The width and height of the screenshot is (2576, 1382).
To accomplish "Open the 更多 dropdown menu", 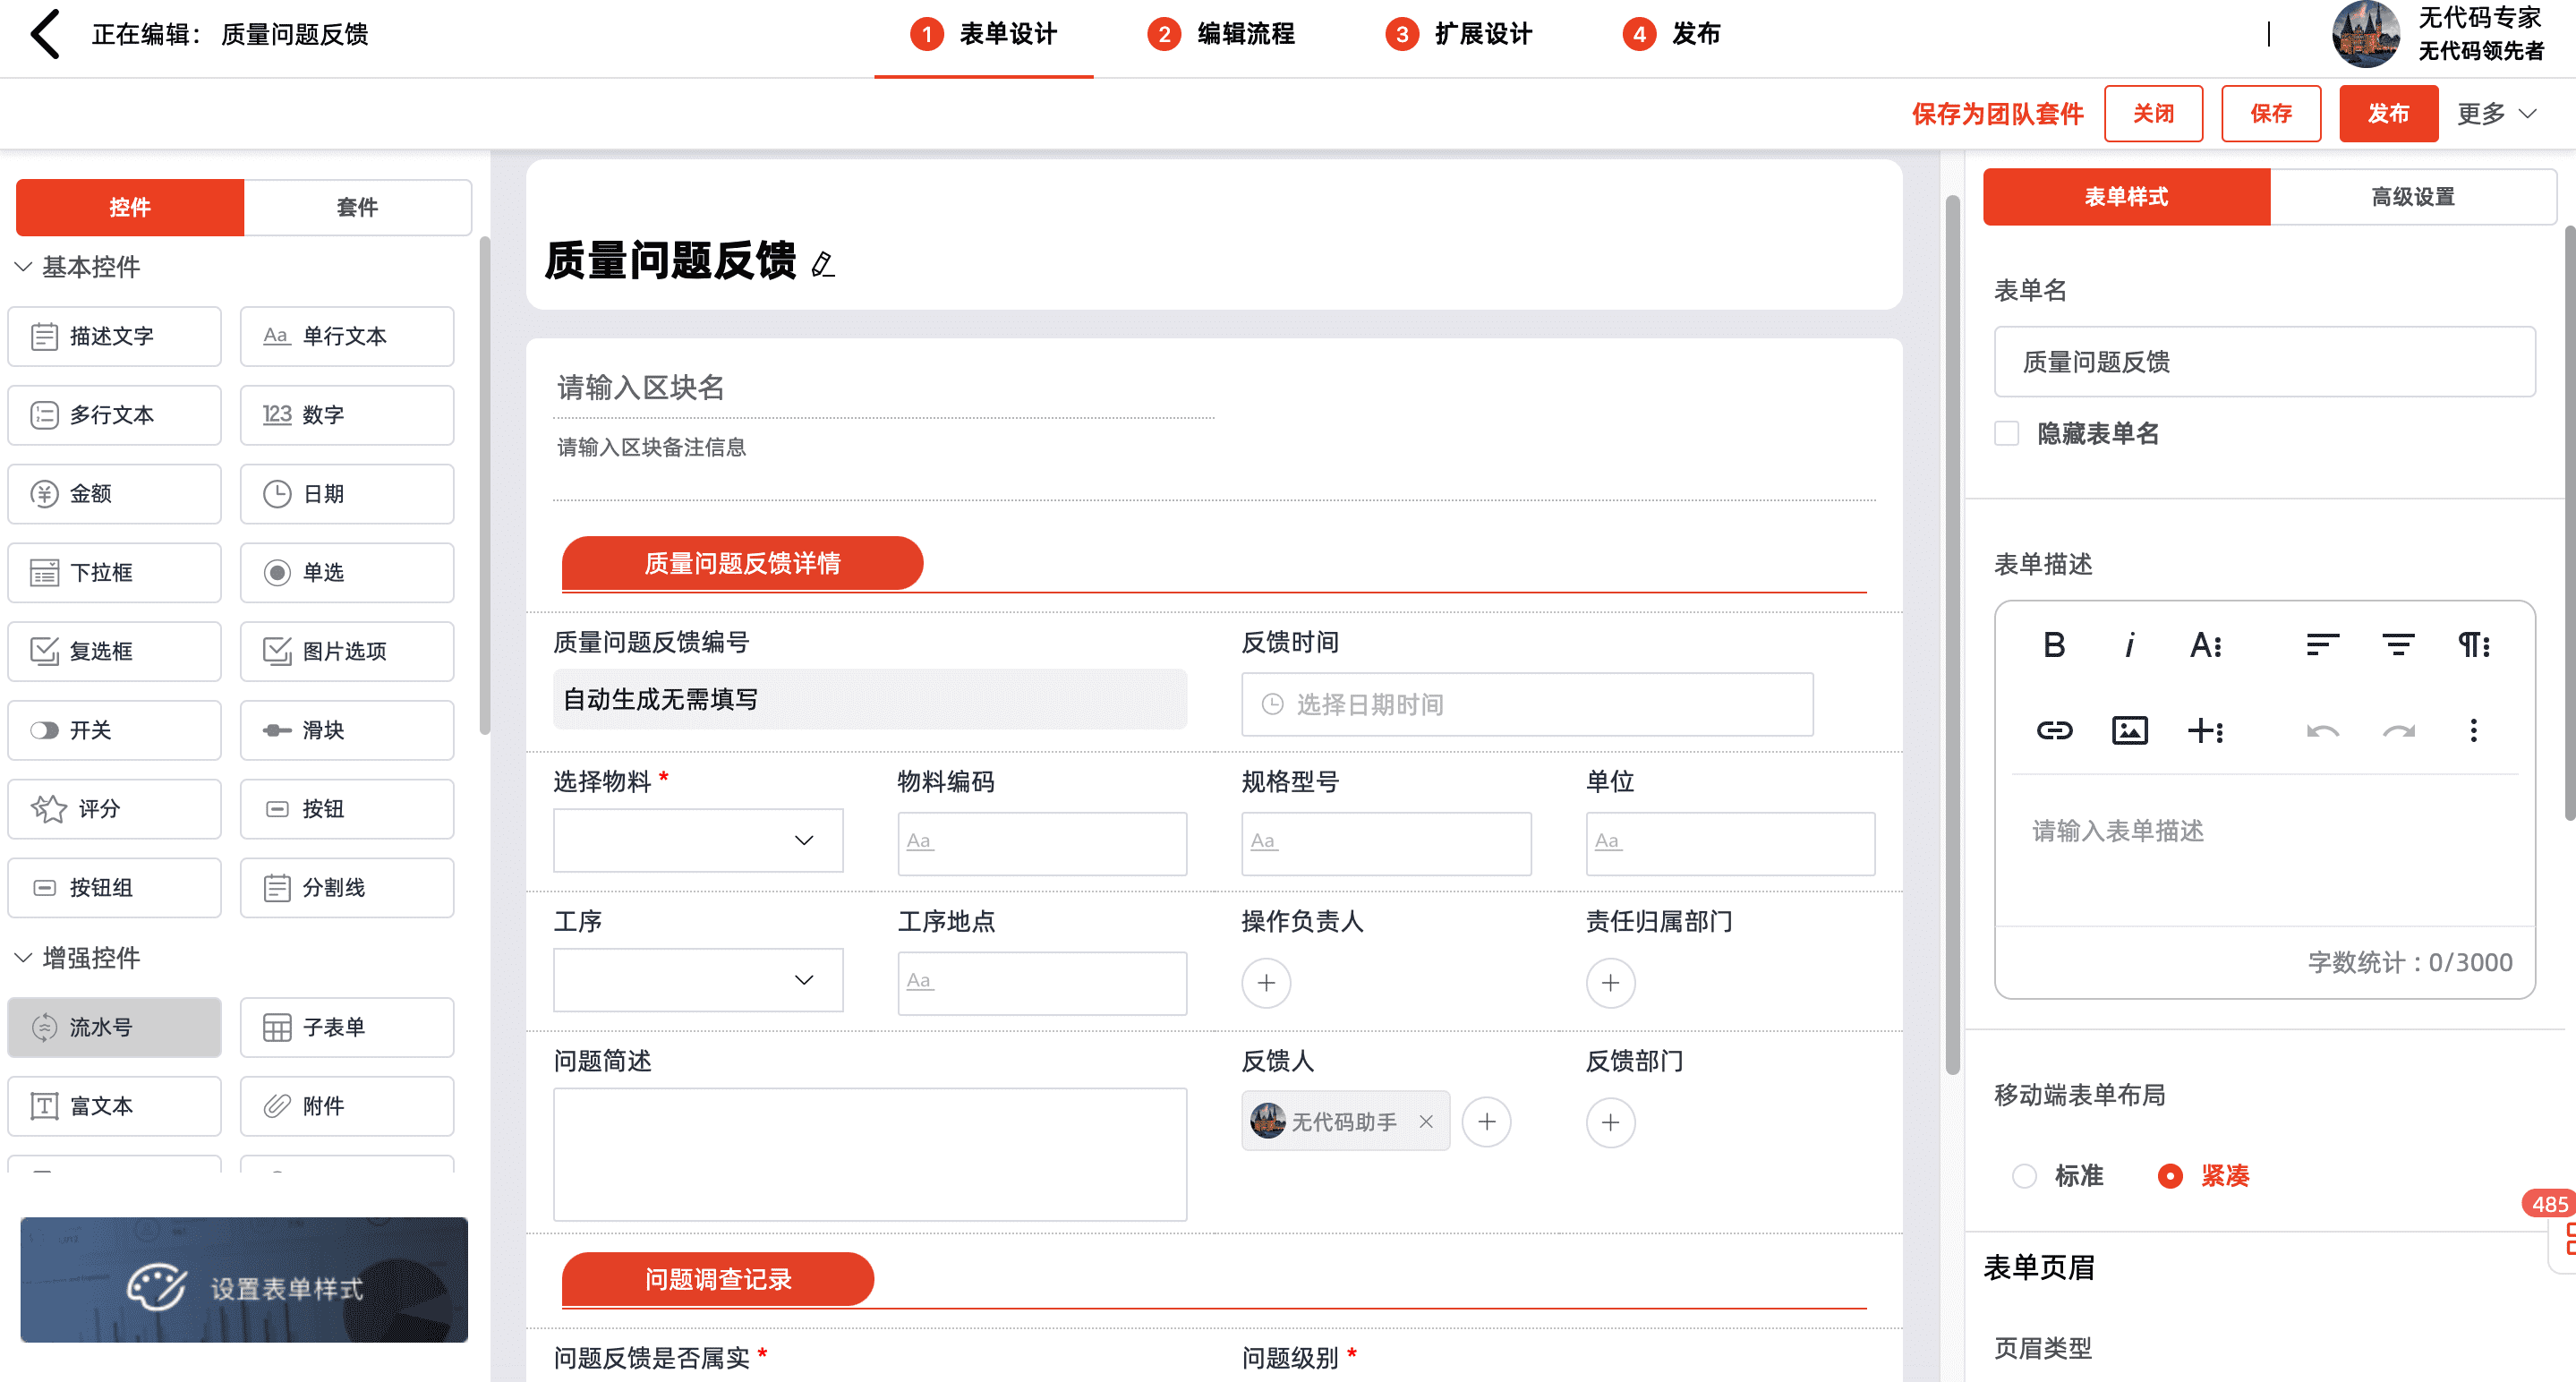I will 2496,114.
